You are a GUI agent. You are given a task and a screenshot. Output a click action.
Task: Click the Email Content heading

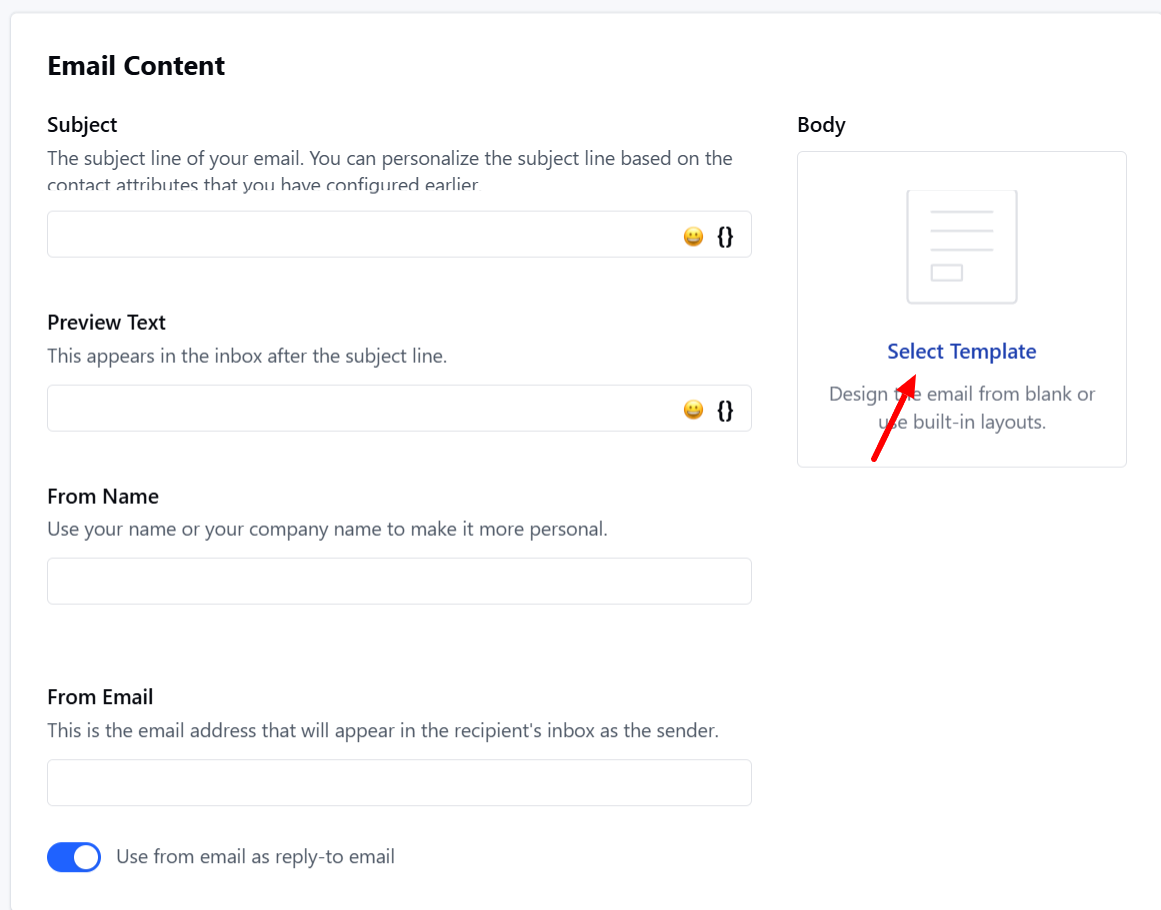[x=136, y=65]
